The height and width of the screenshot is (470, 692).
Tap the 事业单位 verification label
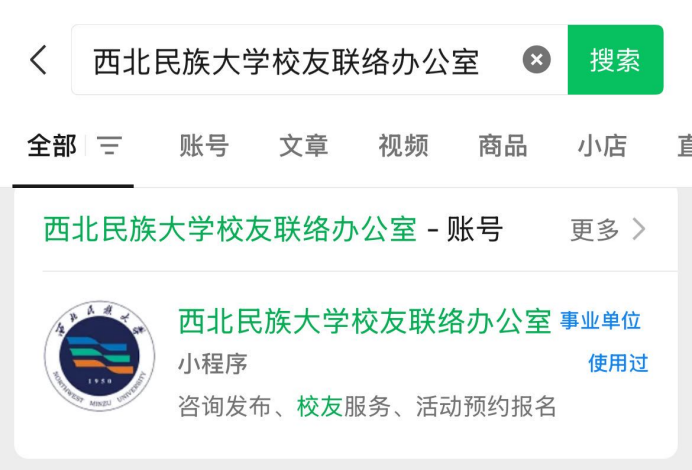tap(600, 321)
